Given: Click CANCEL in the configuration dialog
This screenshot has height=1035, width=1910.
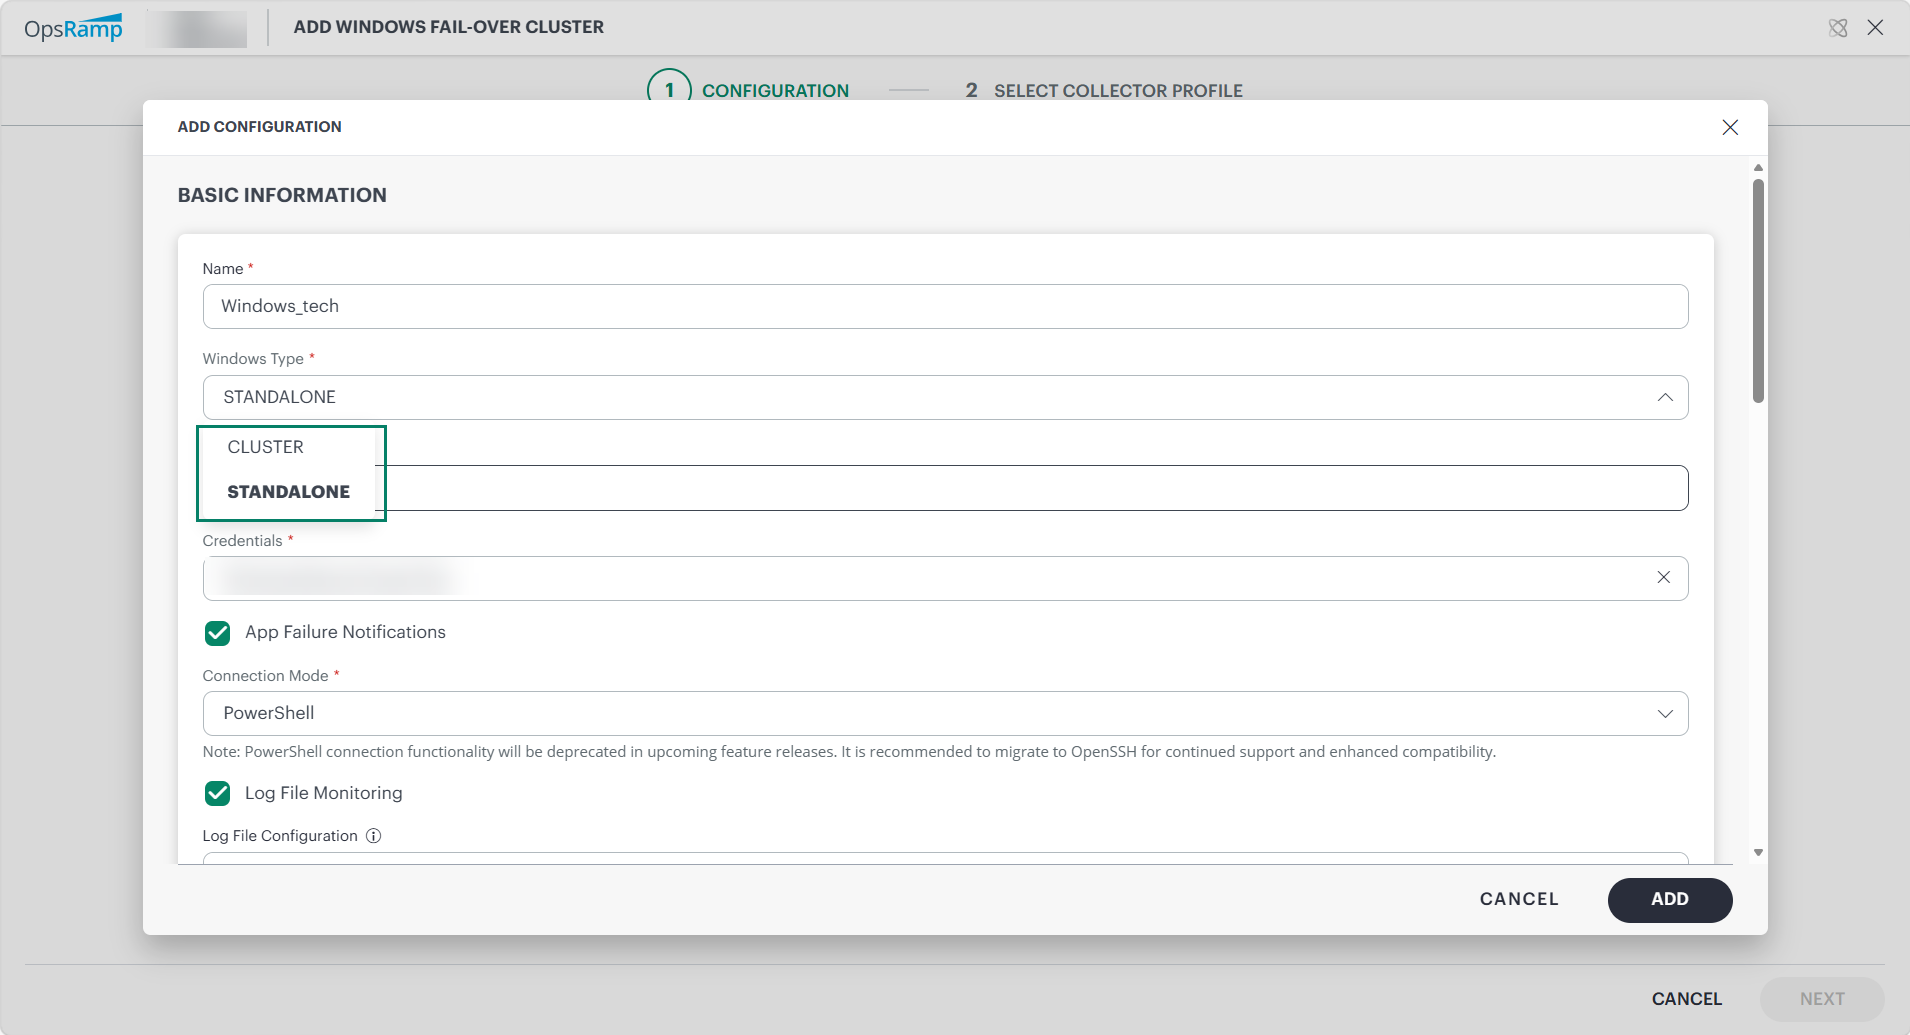Looking at the screenshot, I should pos(1519,899).
